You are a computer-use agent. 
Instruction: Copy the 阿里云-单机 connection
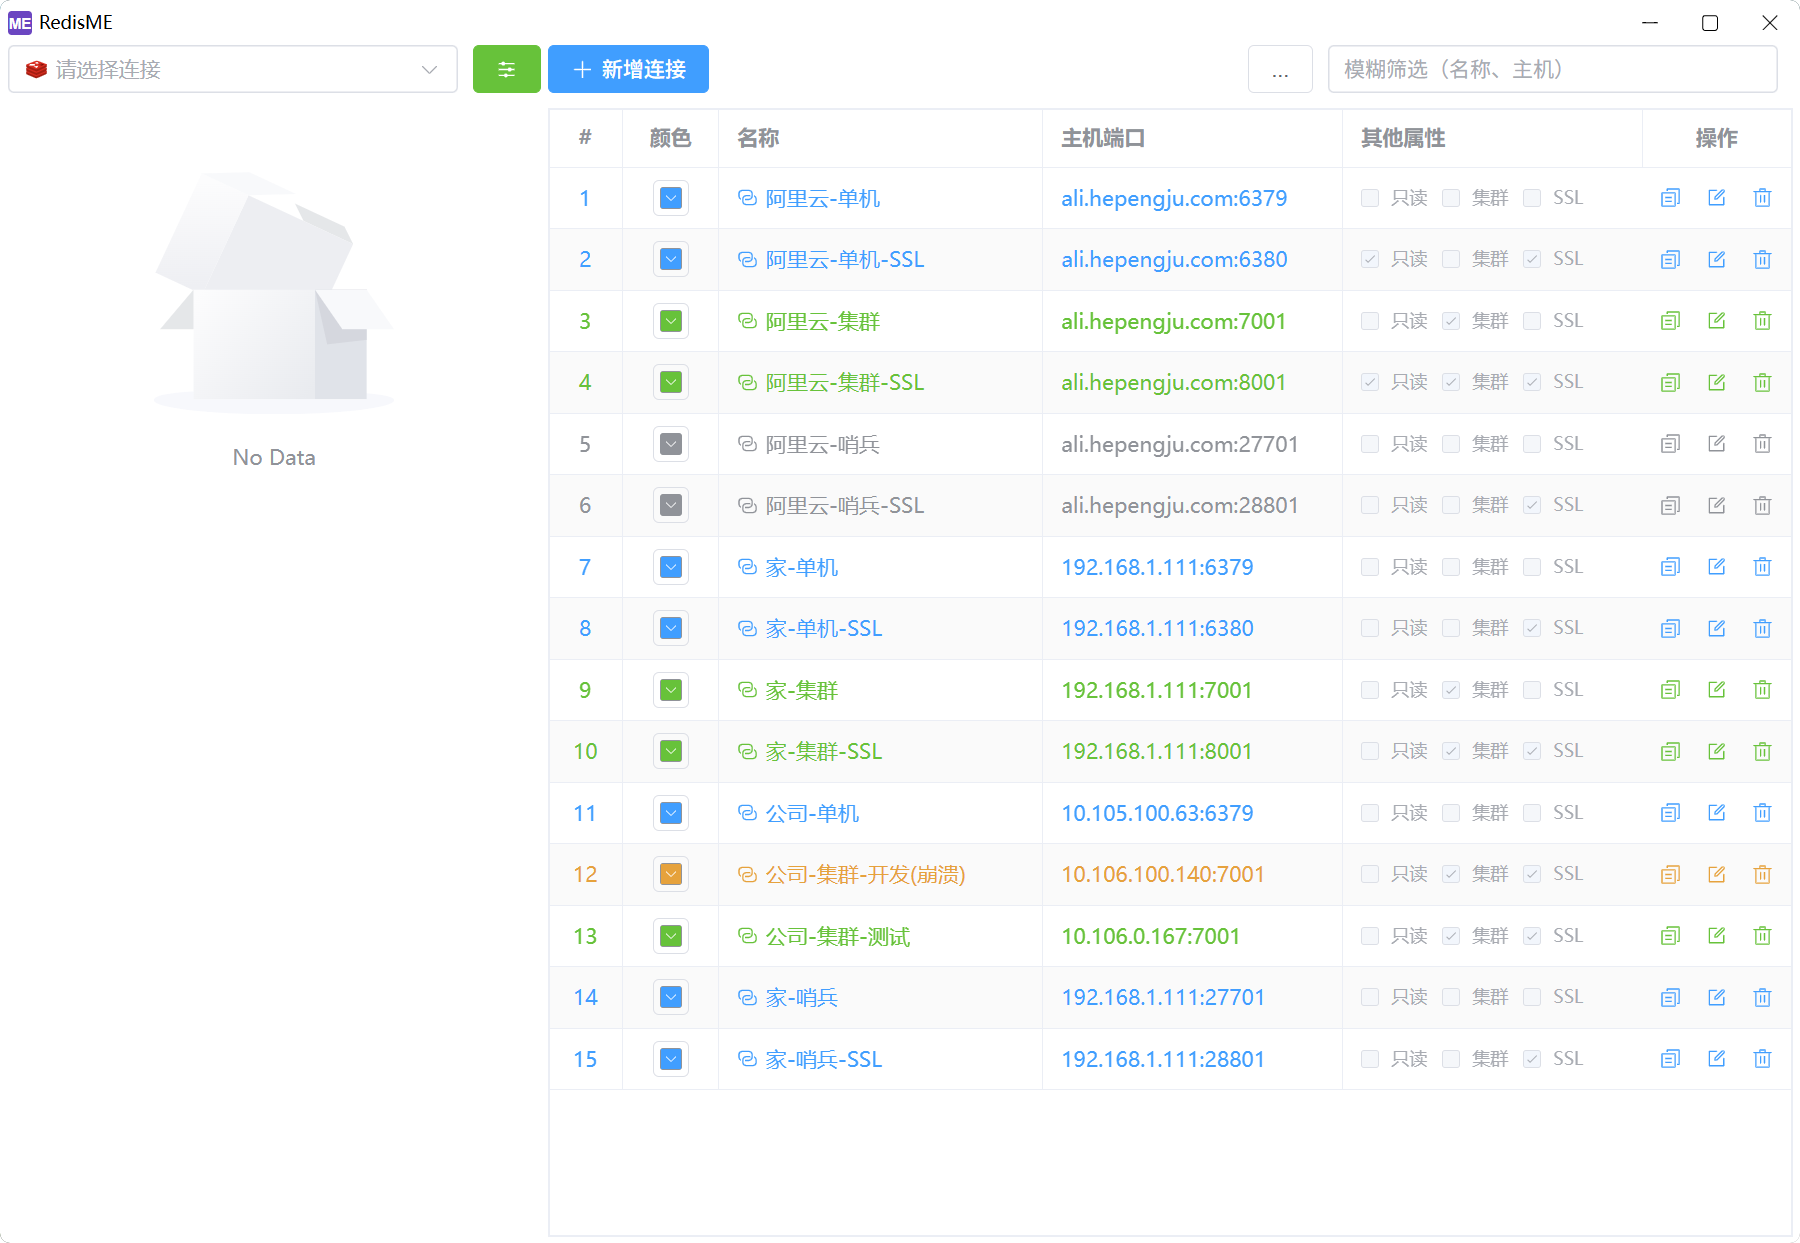[x=1670, y=198]
